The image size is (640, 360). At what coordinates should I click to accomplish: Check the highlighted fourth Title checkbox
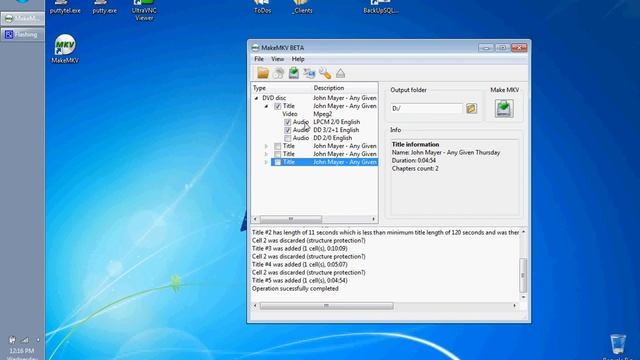point(278,162)
